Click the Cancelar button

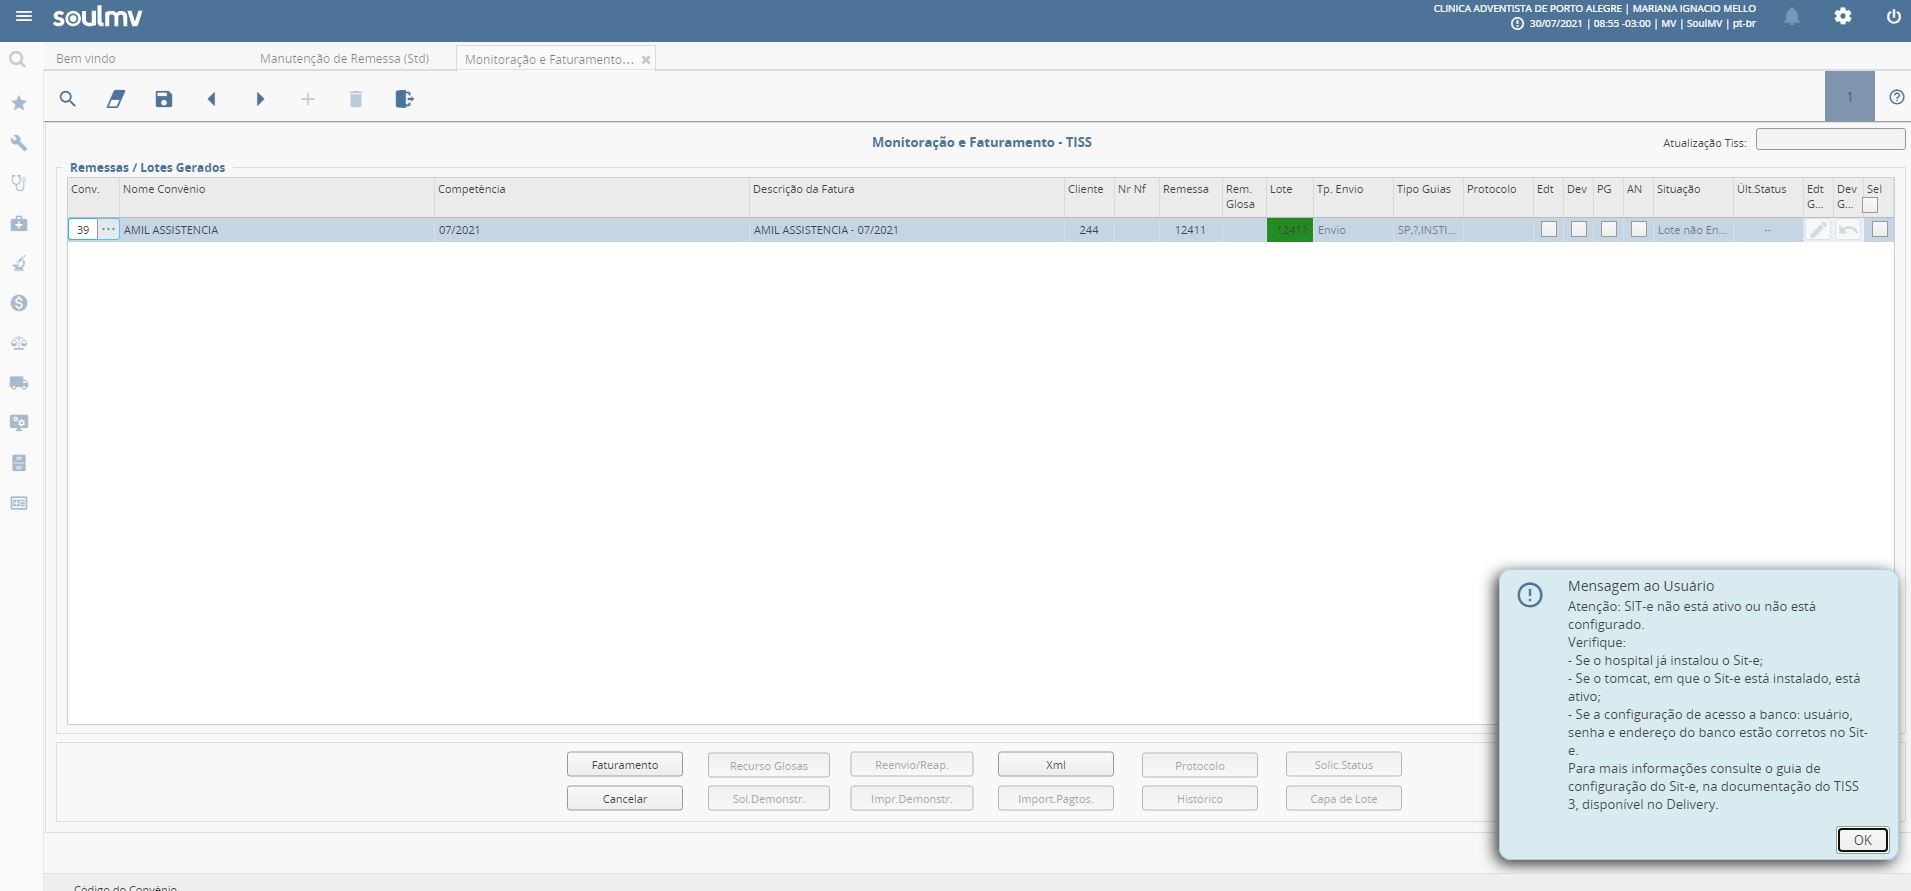pyautogui.click(x=625, y=799)
